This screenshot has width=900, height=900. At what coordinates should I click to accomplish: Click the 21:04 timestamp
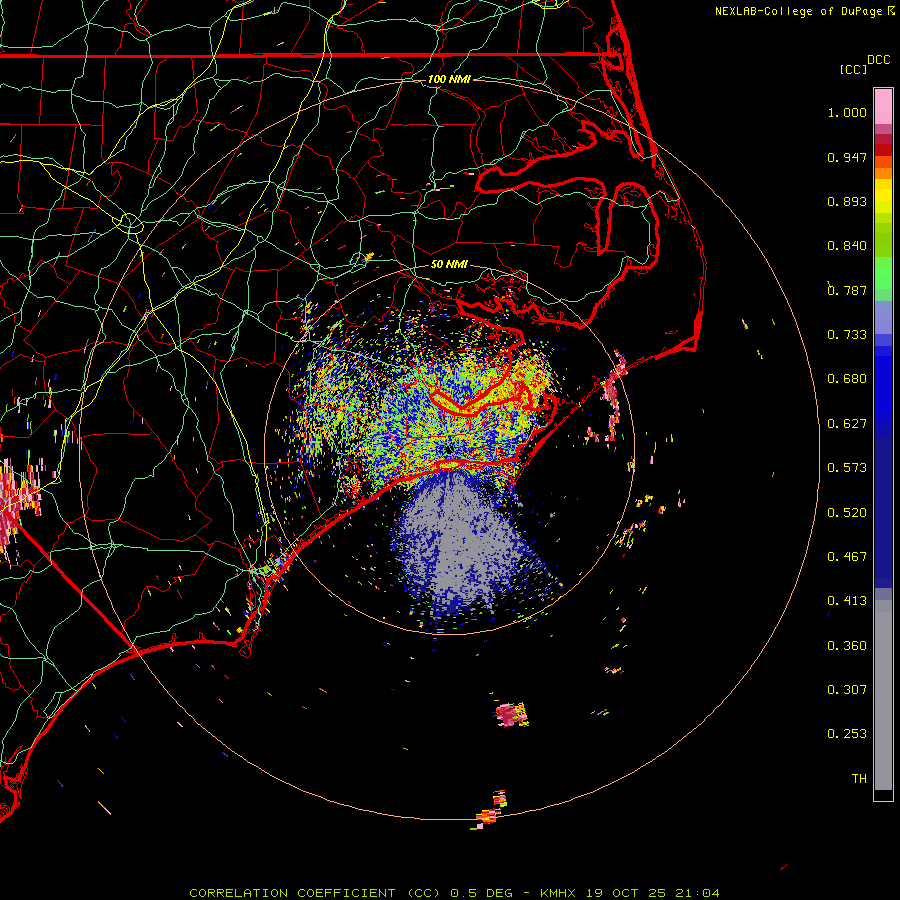coord(697,893)
